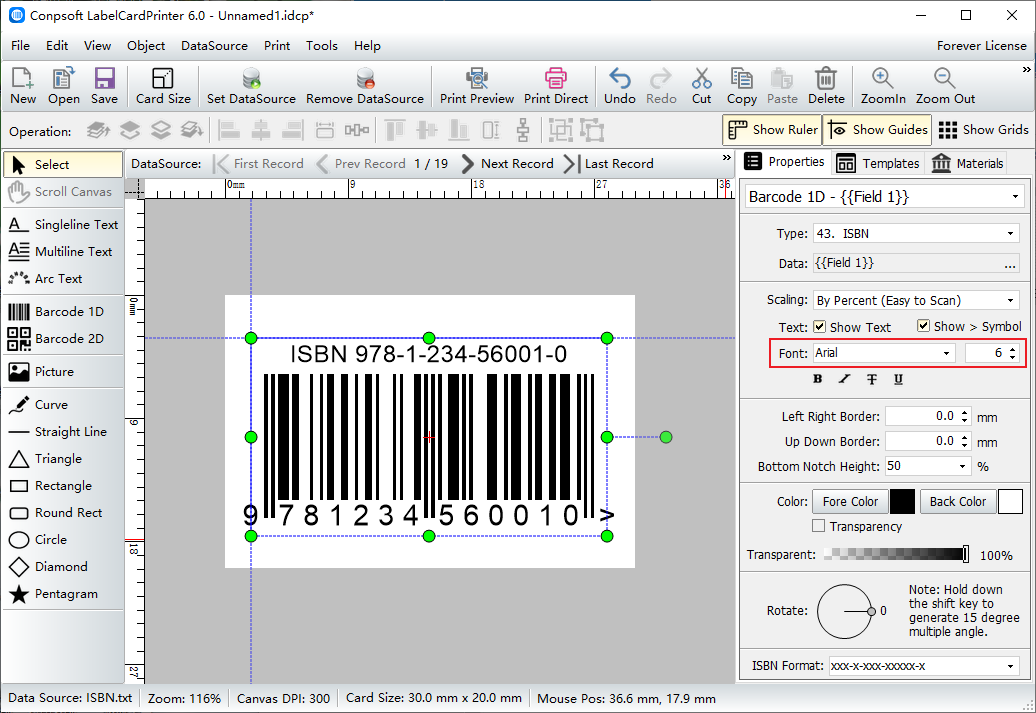Open the DataSource menu
The image size is (1036, 713).
[x=214, y=46]
